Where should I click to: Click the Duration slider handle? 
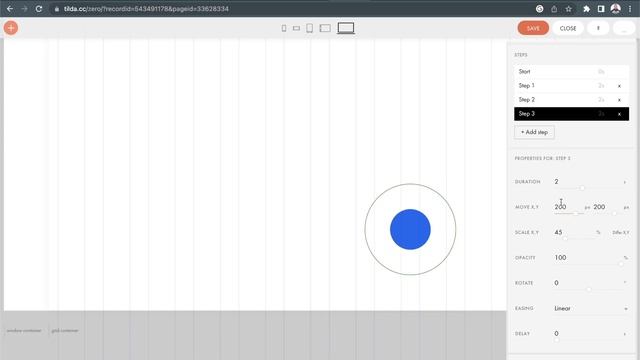(x=582, y=188)
